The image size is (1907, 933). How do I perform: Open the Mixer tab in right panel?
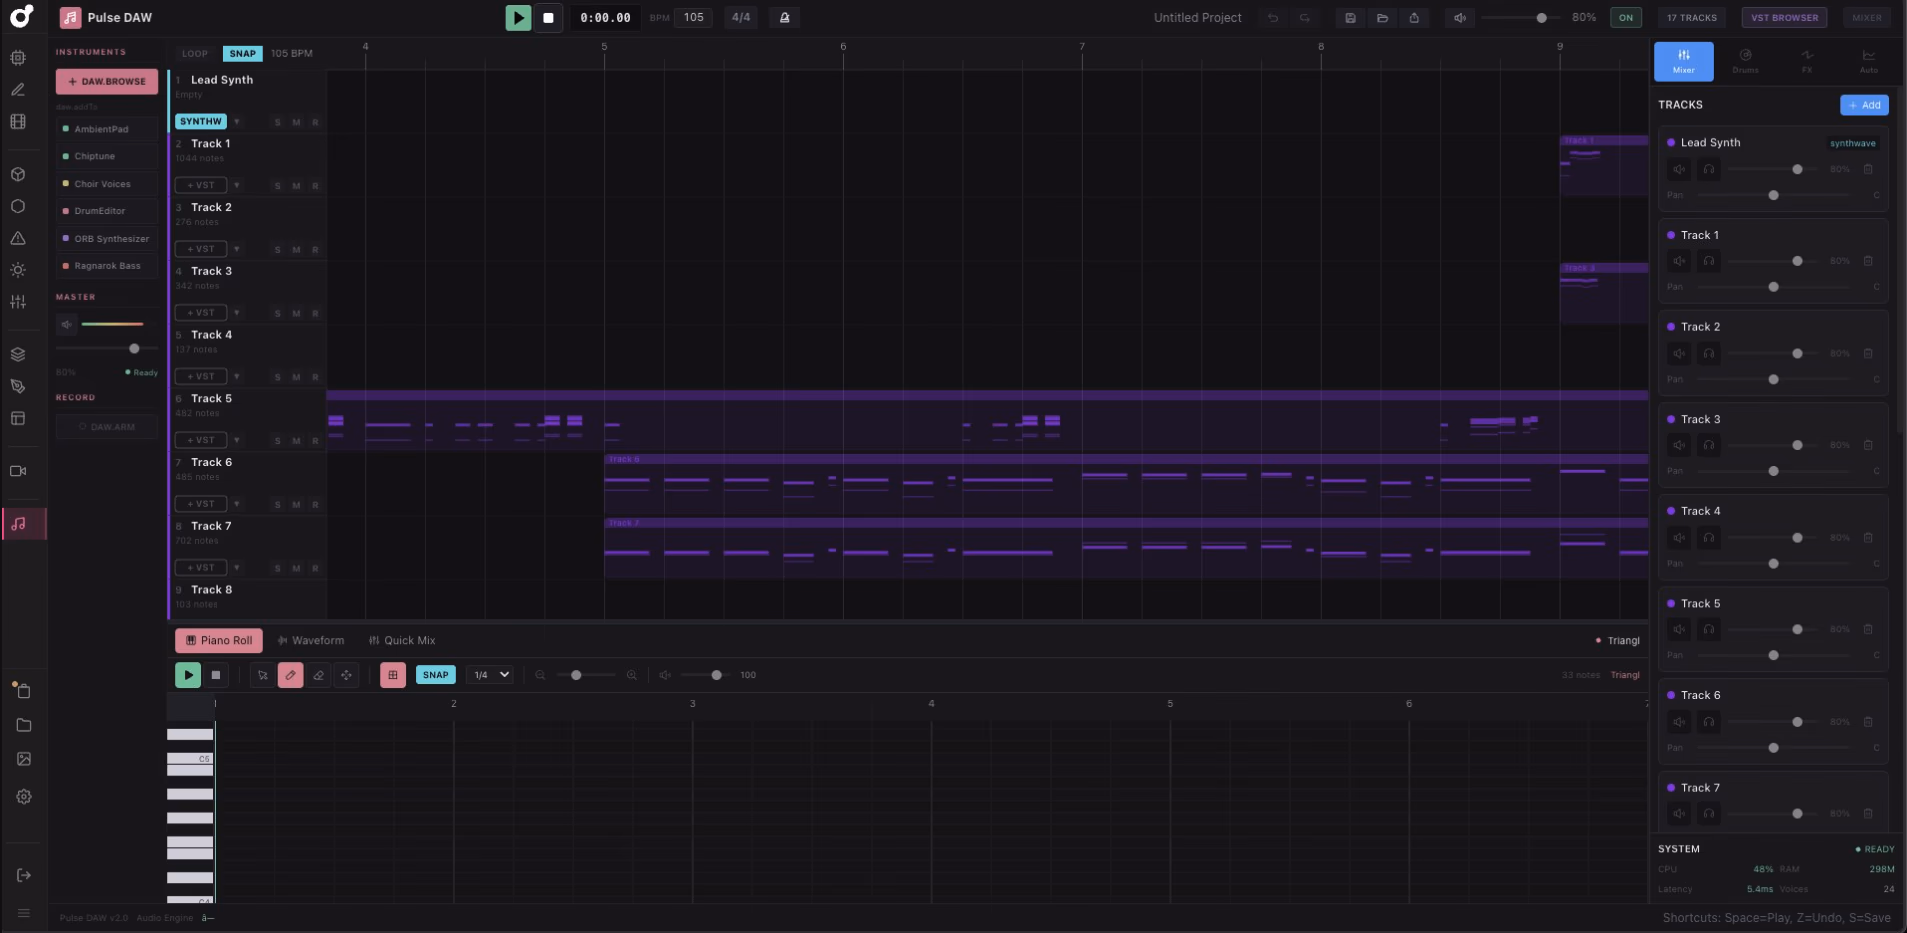[1684, 61]
